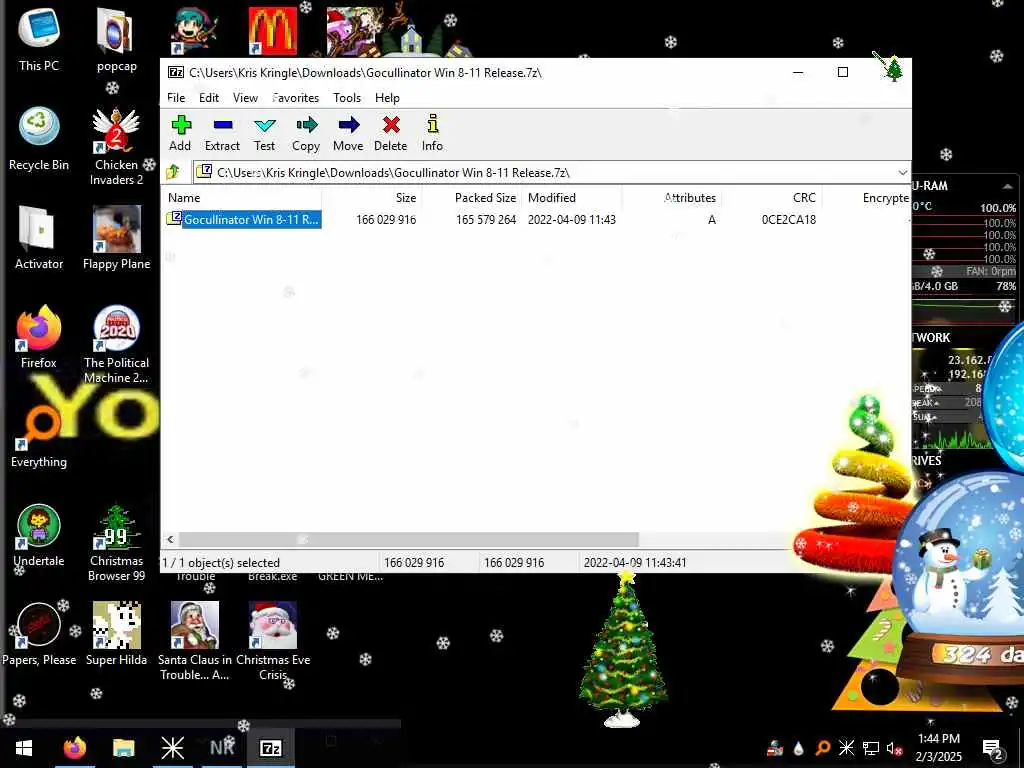
Task: Go up one folder level in 7-Zip
Action: point(174,172)
